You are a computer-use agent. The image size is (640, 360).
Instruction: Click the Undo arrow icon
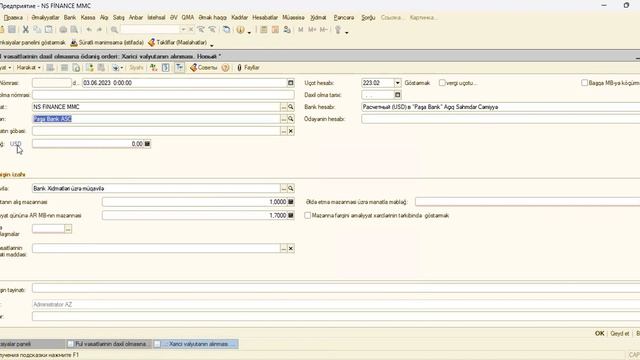(89, 29)
